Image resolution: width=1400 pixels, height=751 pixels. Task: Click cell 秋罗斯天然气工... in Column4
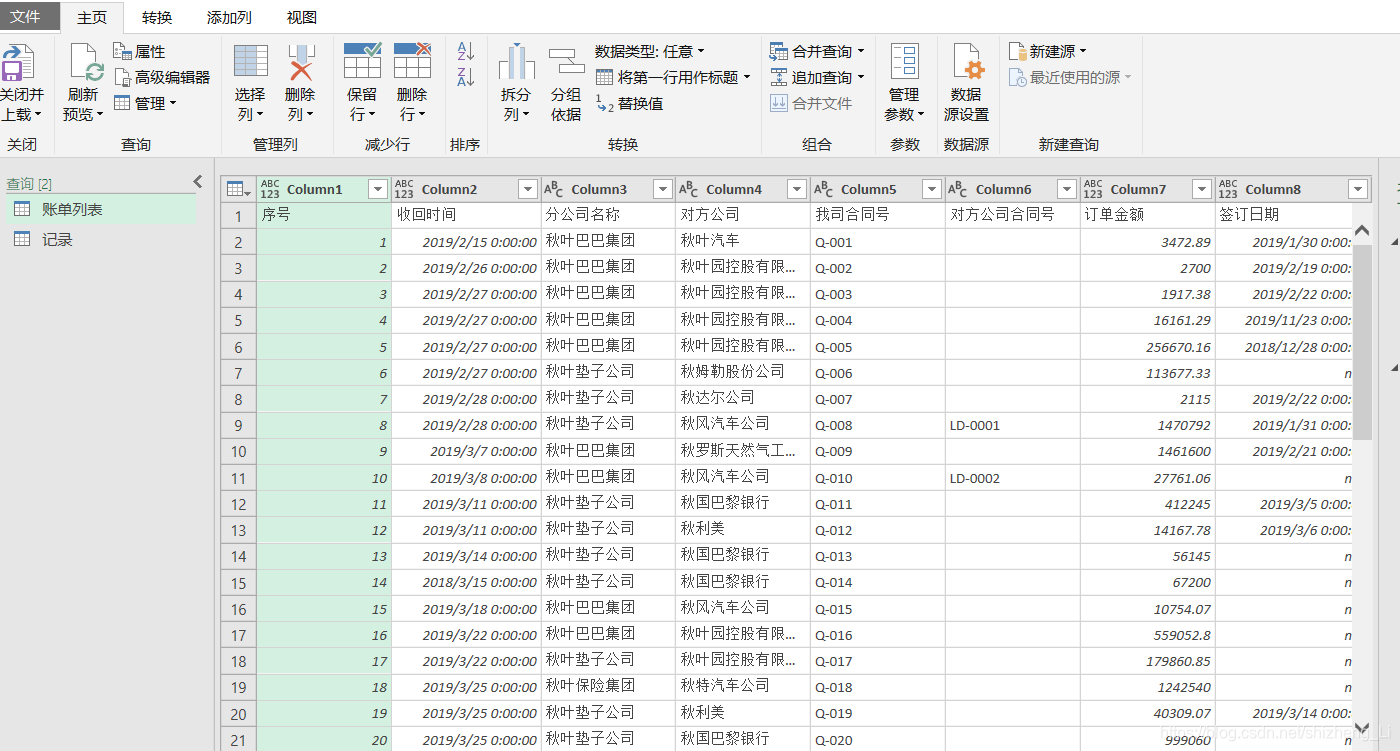point(743,451)
